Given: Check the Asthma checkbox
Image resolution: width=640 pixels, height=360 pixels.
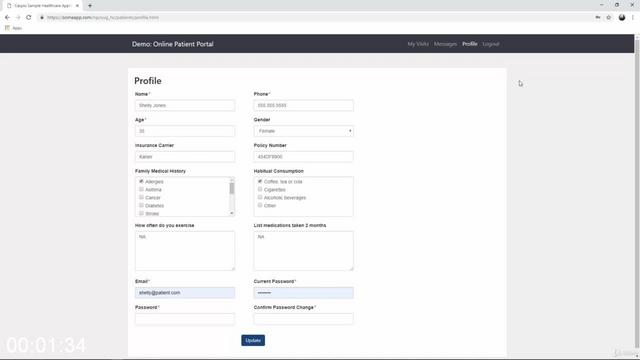Looking at the screenshot, I should (x=141, y=189).
